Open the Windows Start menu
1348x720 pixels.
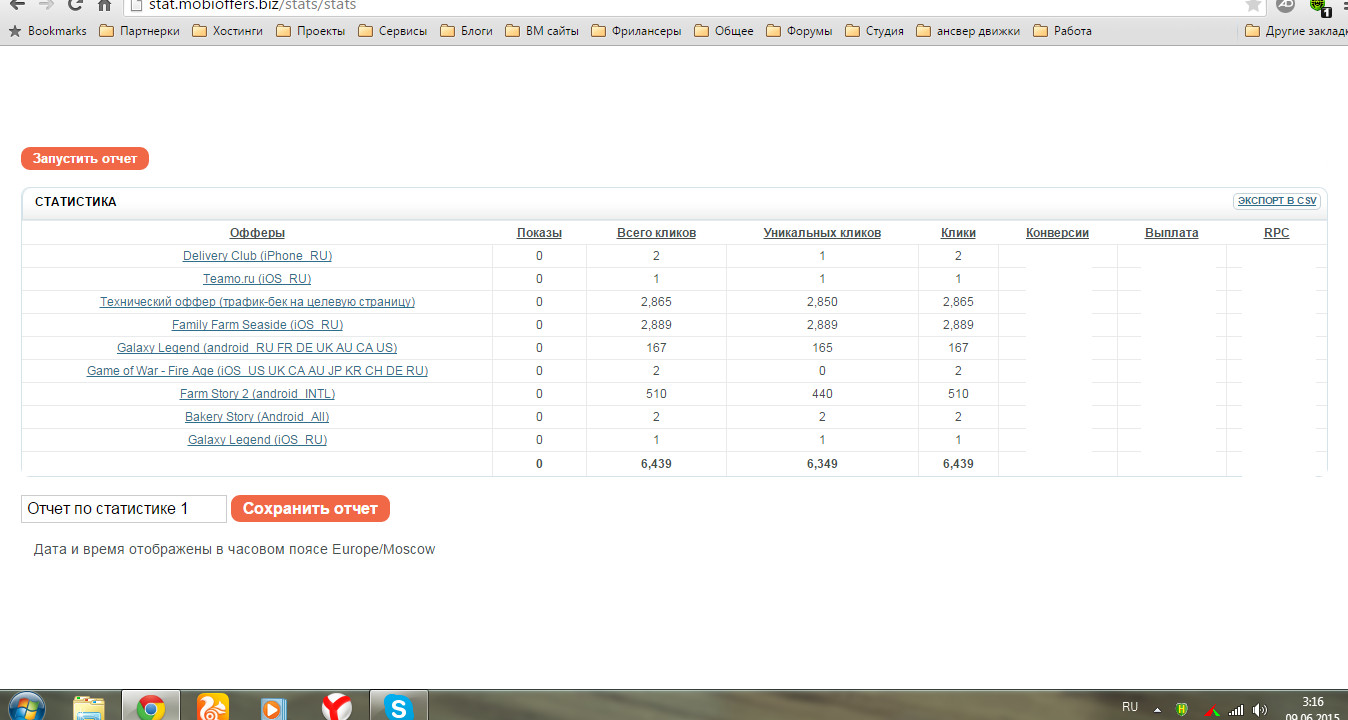click(26, 707)
